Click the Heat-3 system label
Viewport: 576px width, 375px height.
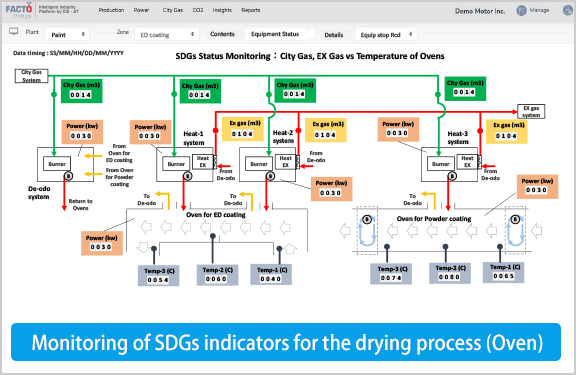tap(458, 138)
